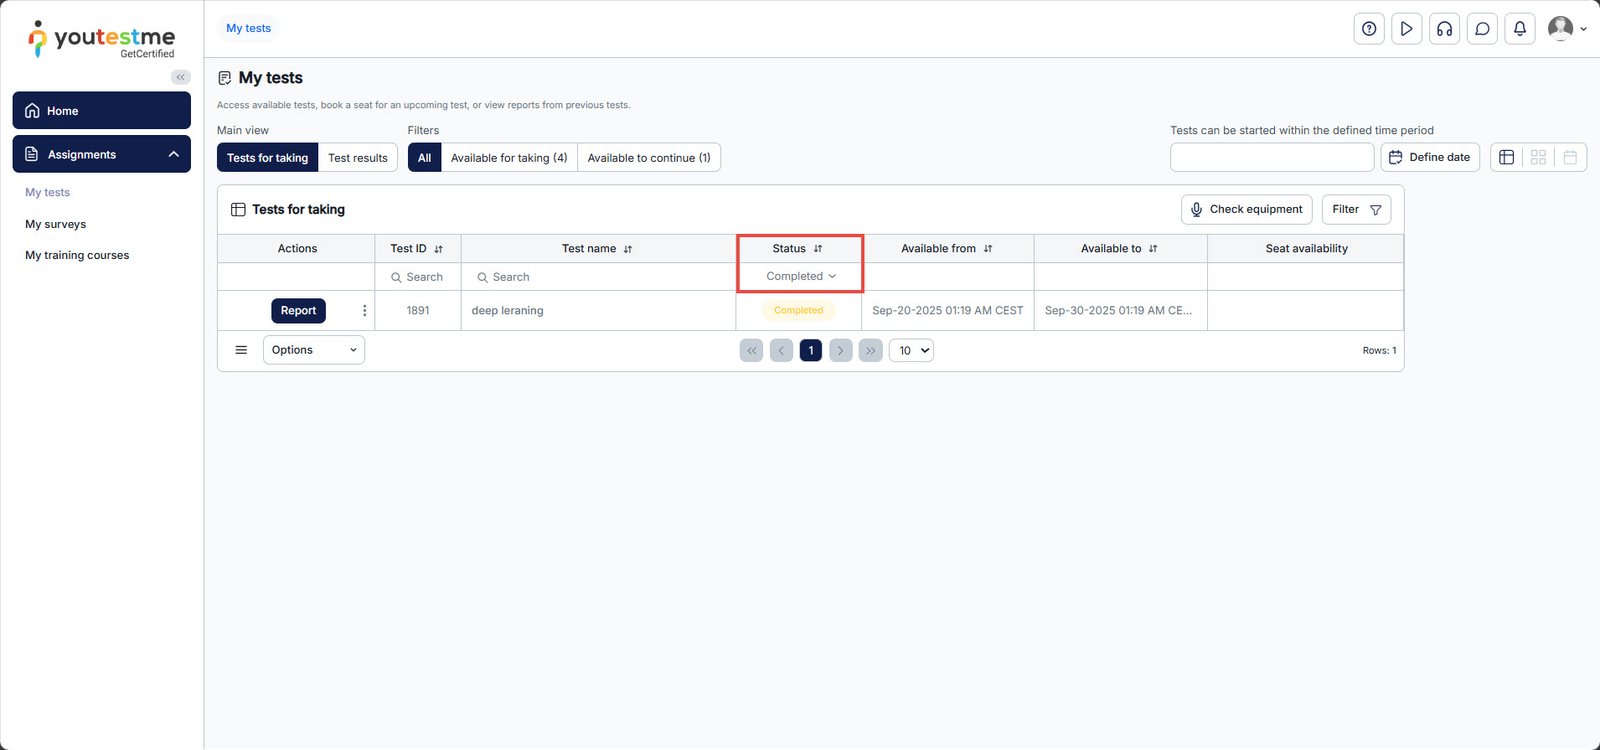1600x750 pixels.
Task: Open the help question mark icon
Action: coord(1369,29)
